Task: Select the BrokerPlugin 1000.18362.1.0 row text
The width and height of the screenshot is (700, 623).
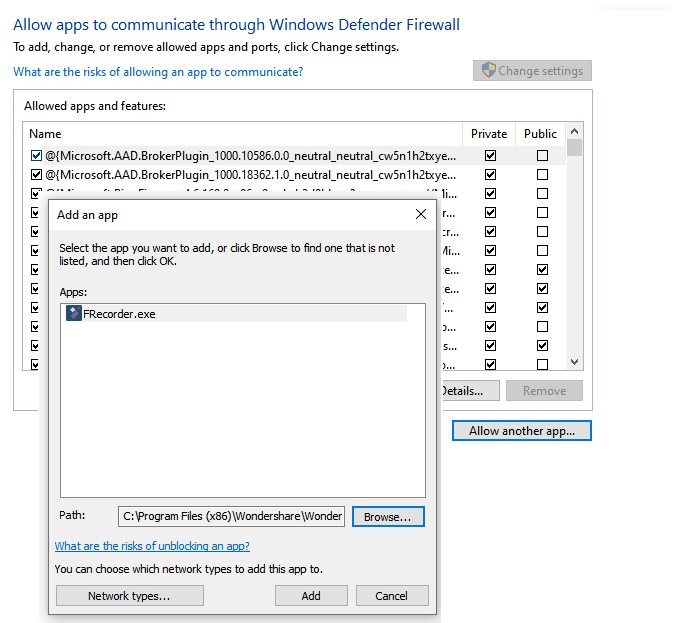Action: point(250,175)
